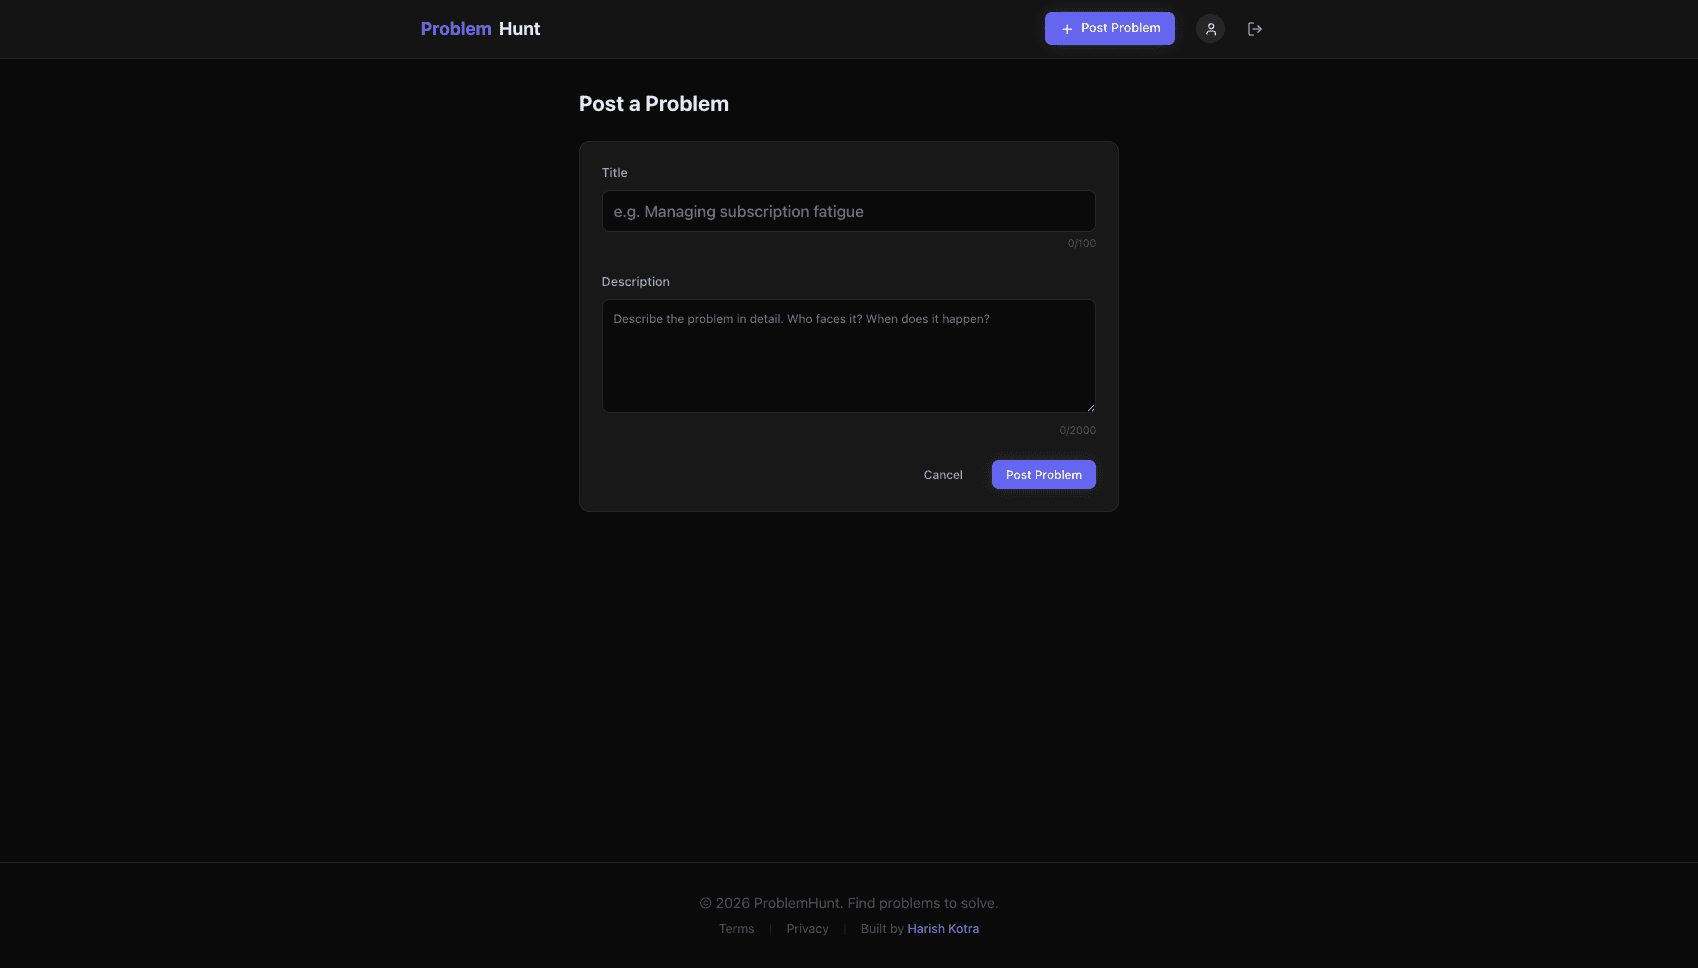Click the 0/100 character counter
1698x968 pixels.
pyautogui.click(x=1081, y=243)
